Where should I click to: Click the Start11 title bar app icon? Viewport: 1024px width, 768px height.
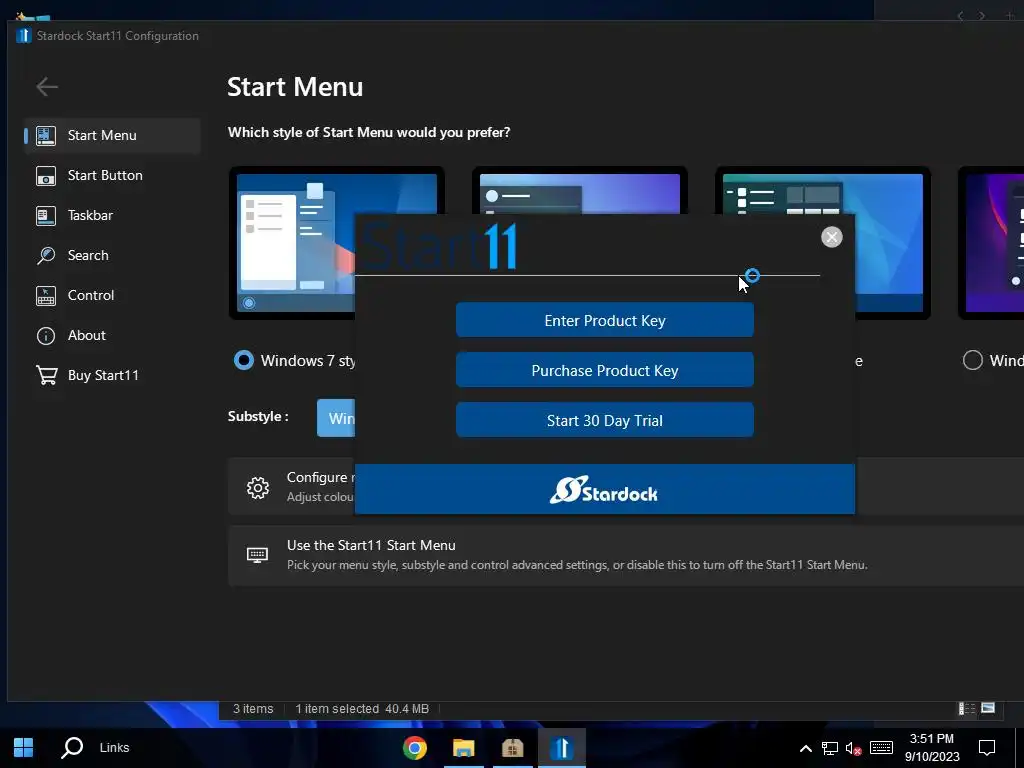pos(24,35)
